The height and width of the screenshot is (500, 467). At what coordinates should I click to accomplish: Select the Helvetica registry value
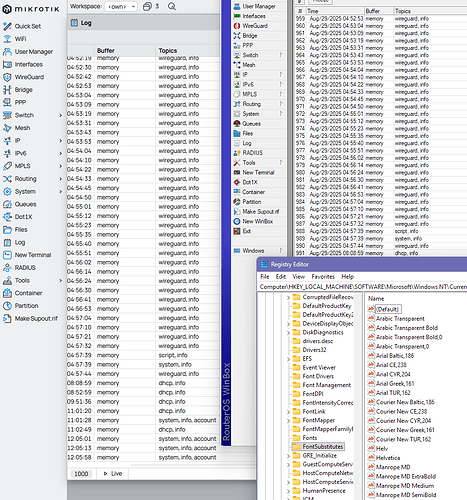[x=388, y=458]
